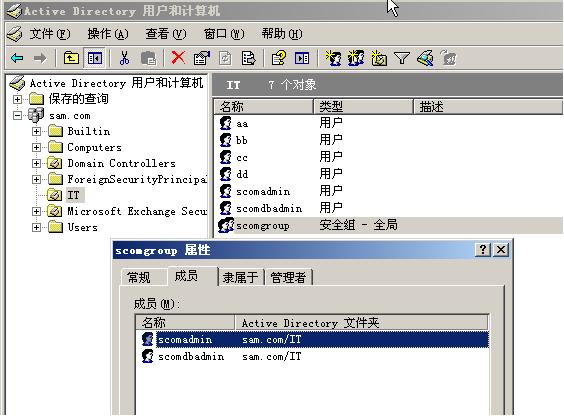Expand the 保存的查询 tree node
The image size is (564, 416).
(x=17, y=99)
